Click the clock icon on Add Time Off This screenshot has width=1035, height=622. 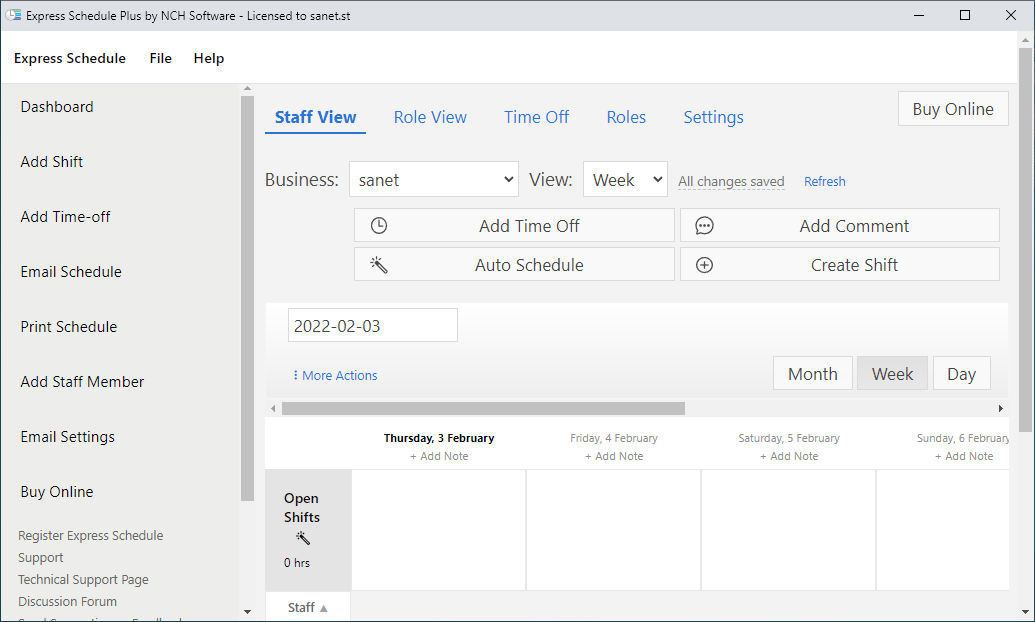tap(379, 226)
